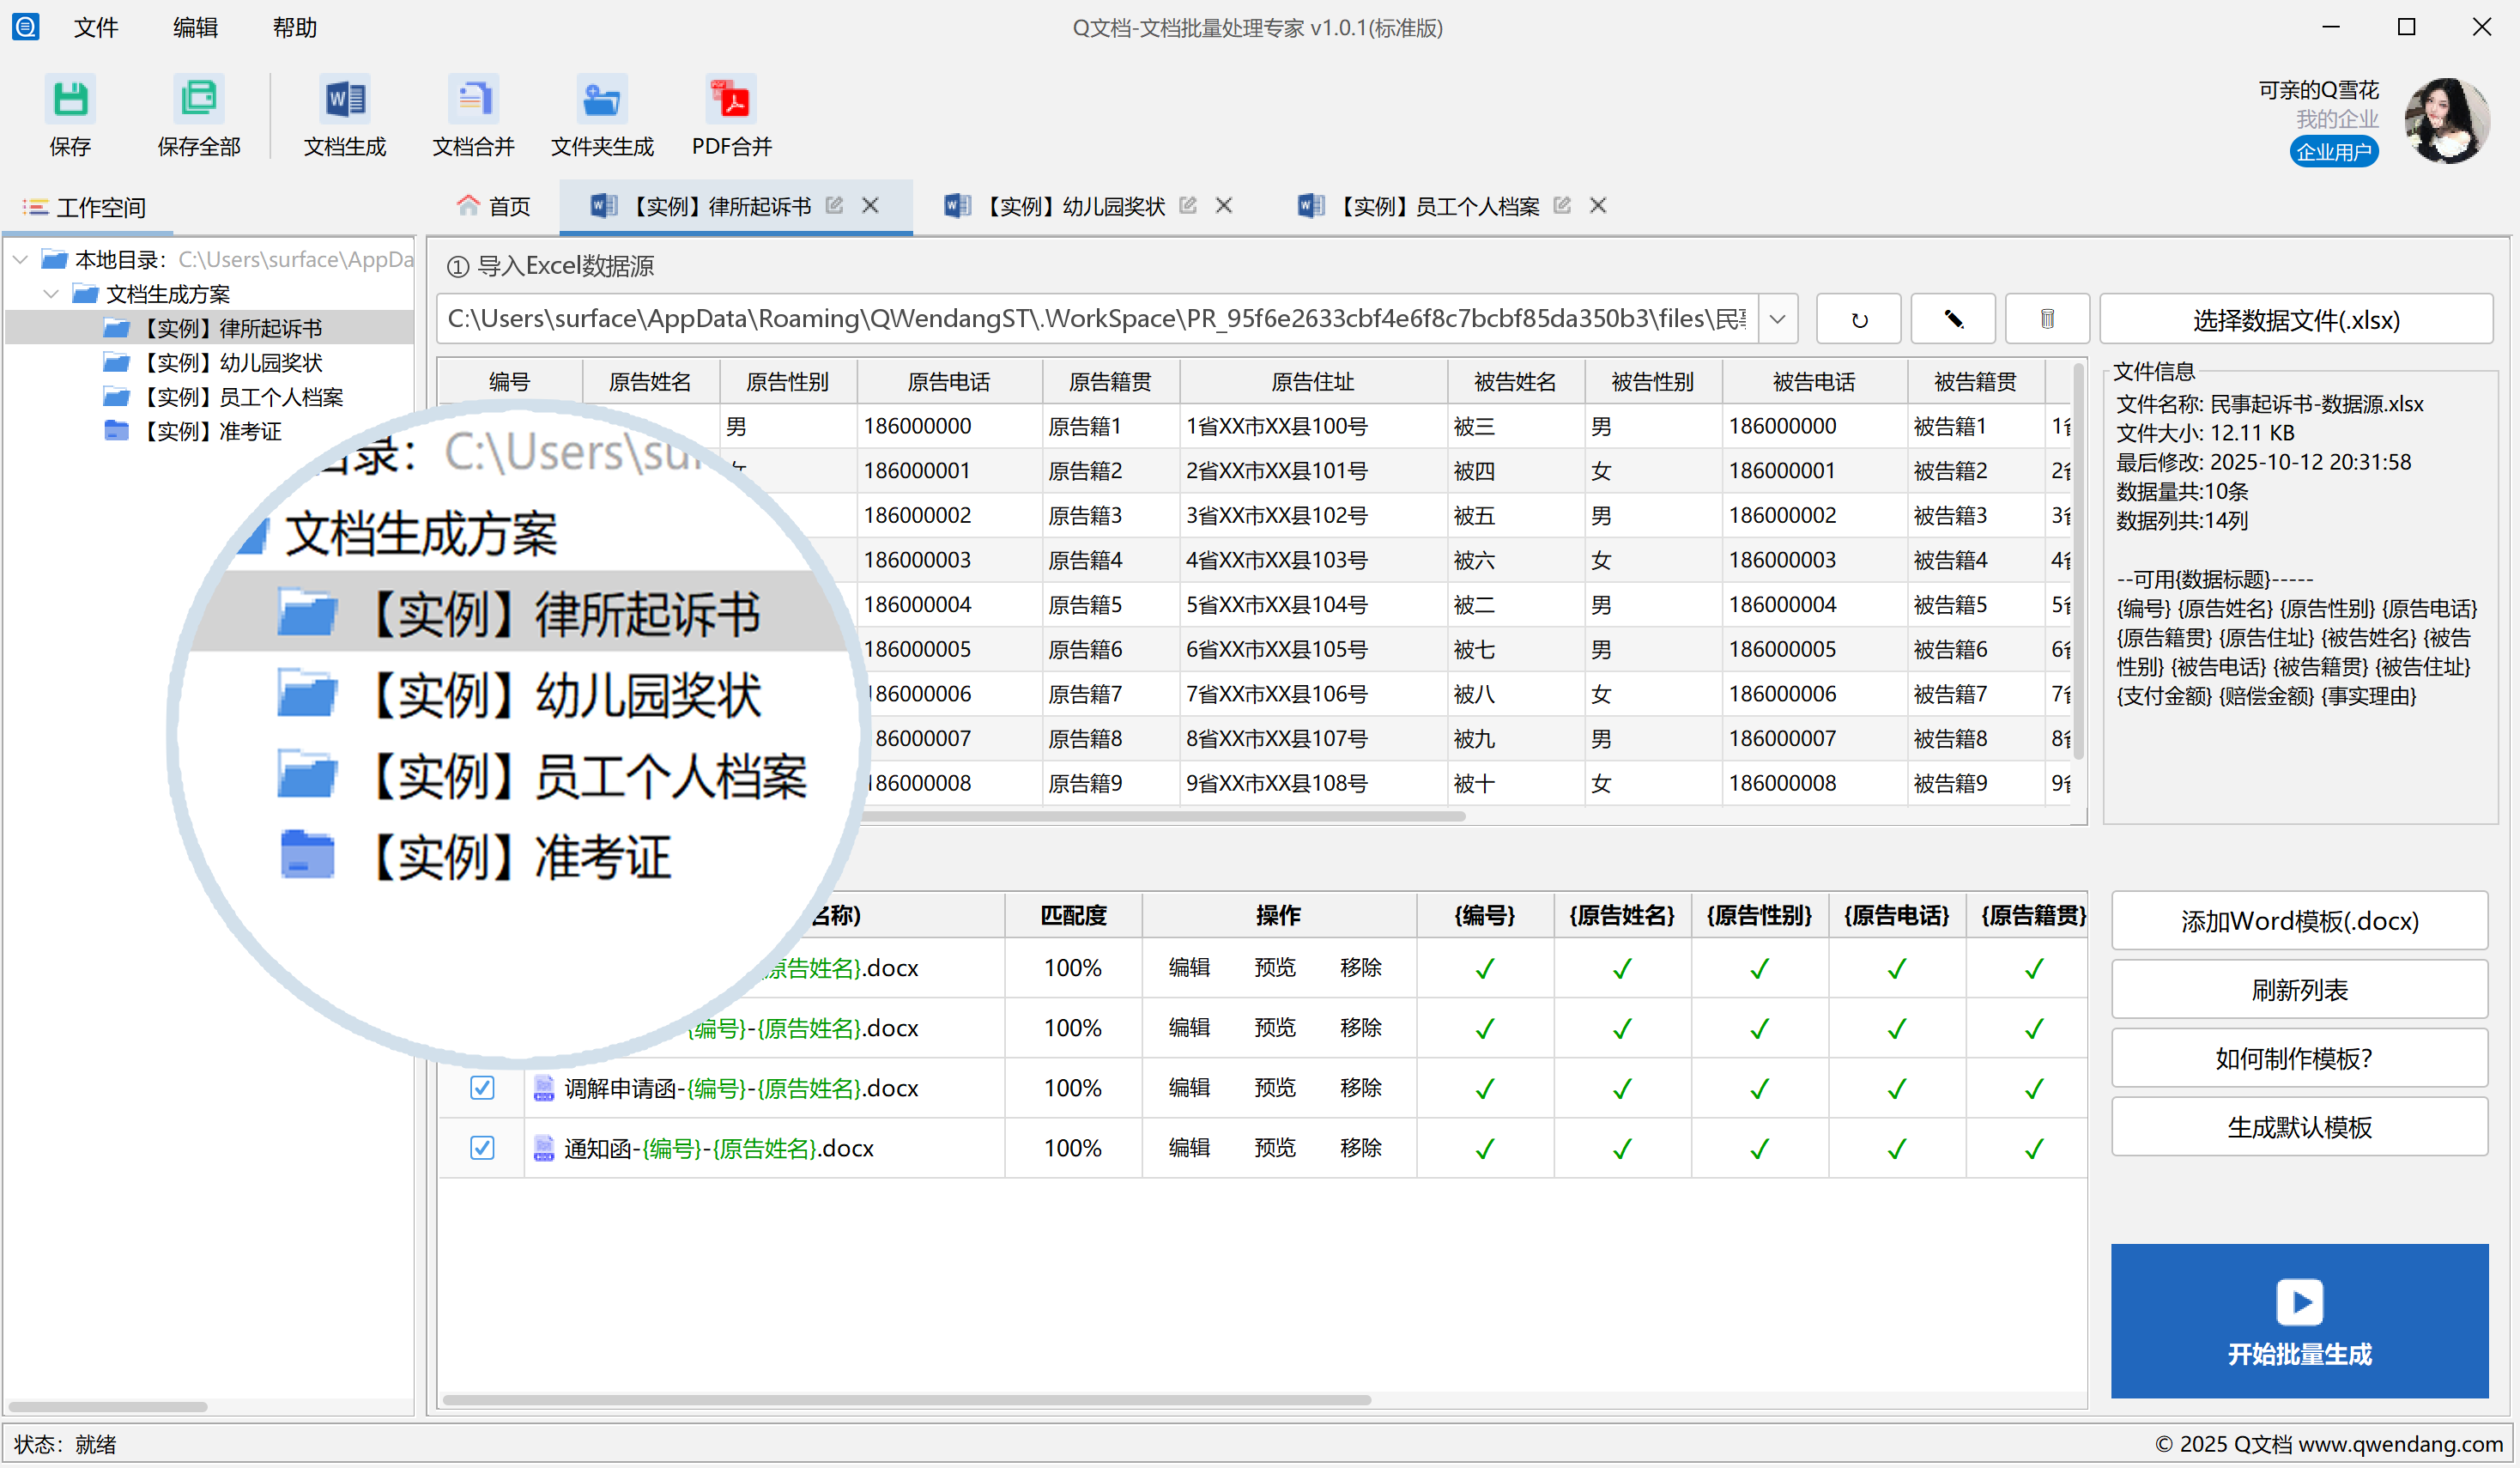
Task: Select the 文档合并 document merge icon
Action: (473, 100)
